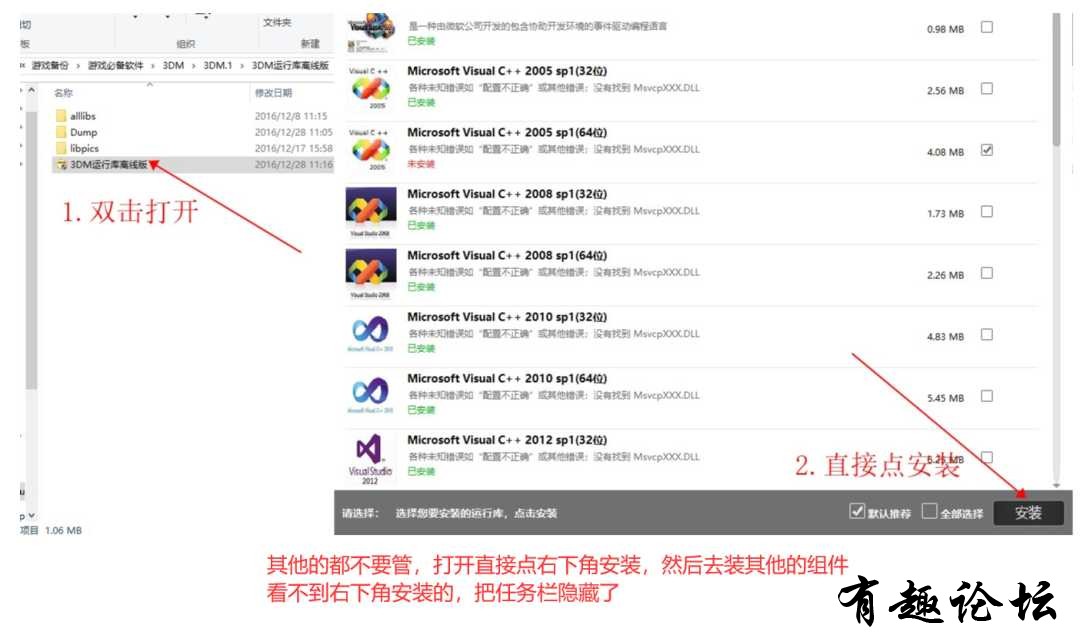This screenshot has width=1080, height=635.
Task: Go to the 3DM.1 breadcrumb folder
Action: click(x=218, y=65)
